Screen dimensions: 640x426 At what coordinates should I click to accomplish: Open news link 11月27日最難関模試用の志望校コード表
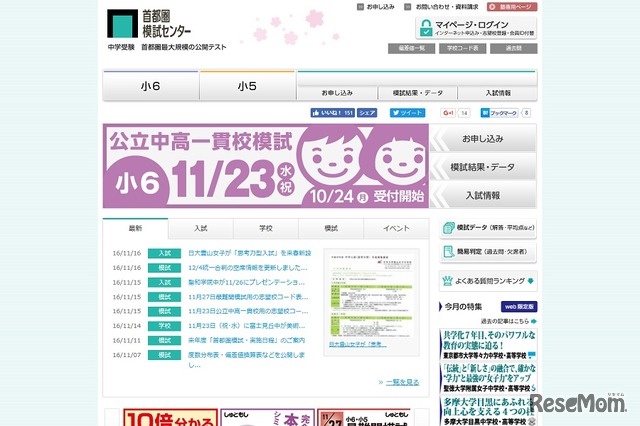click(248, 297)
